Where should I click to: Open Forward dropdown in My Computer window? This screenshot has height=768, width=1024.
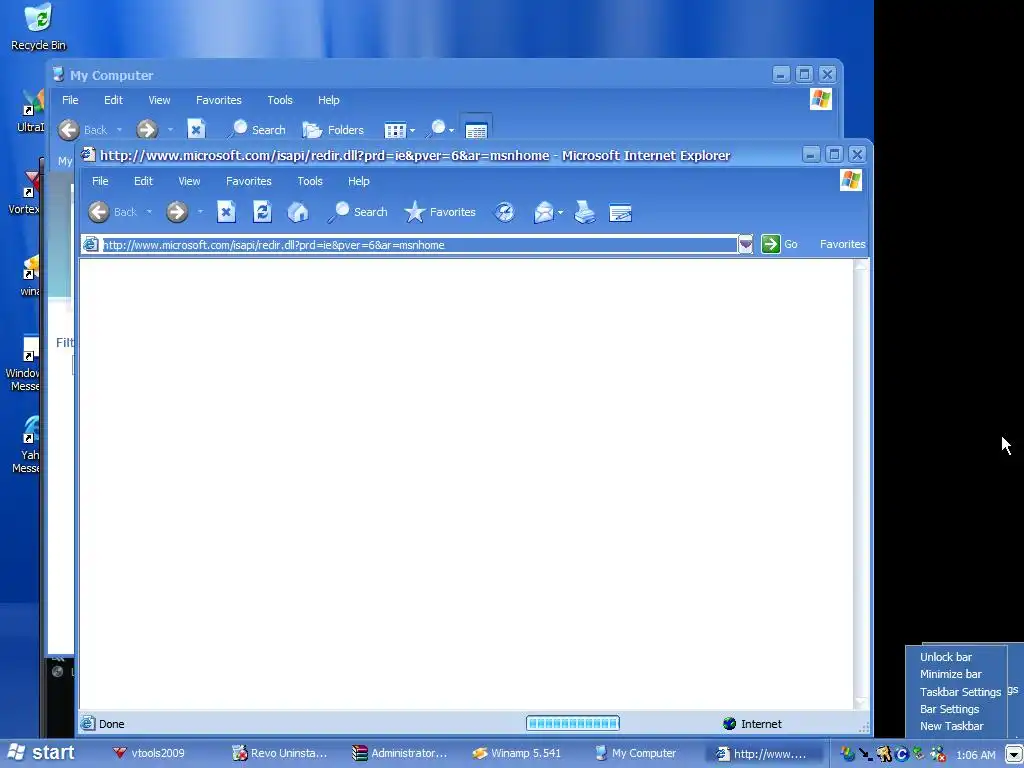(170, 130)
